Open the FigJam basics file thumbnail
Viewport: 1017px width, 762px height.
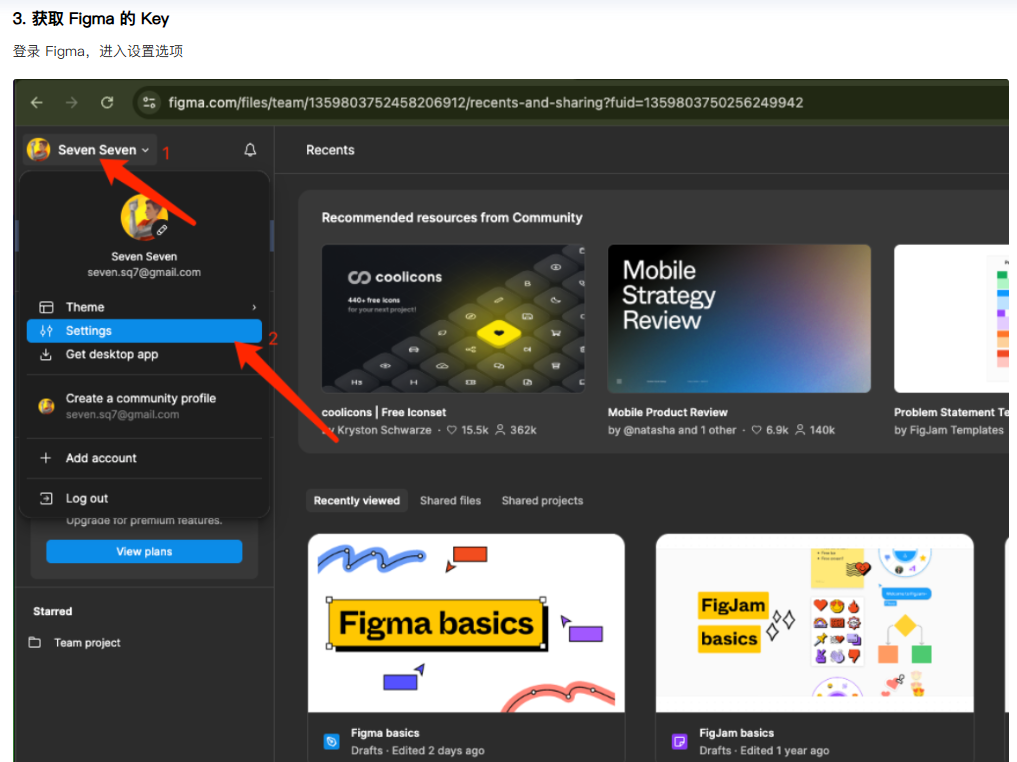[x=815, y=623]
